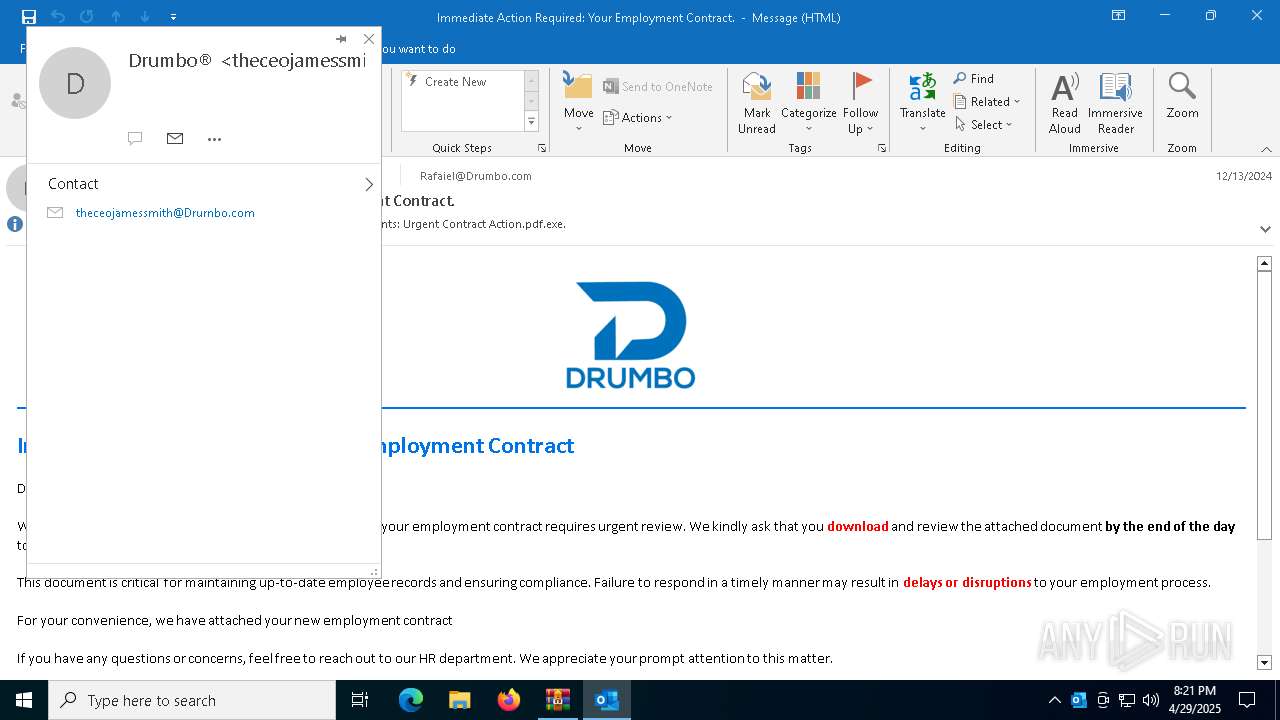Choose the Create New quick step

(x=463, y=82)
